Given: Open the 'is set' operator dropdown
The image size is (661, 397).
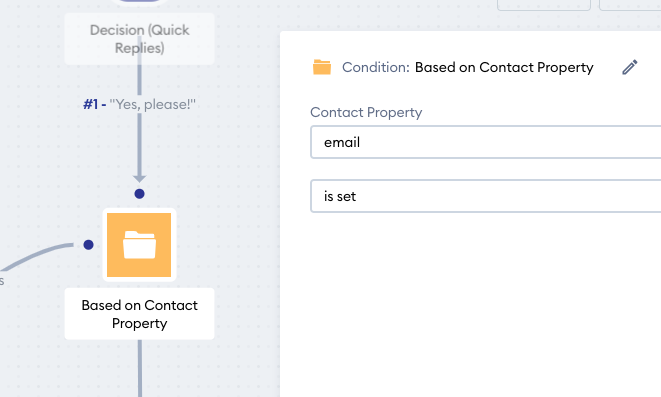Looking at the screenshot, I should (x=486, y=196).
